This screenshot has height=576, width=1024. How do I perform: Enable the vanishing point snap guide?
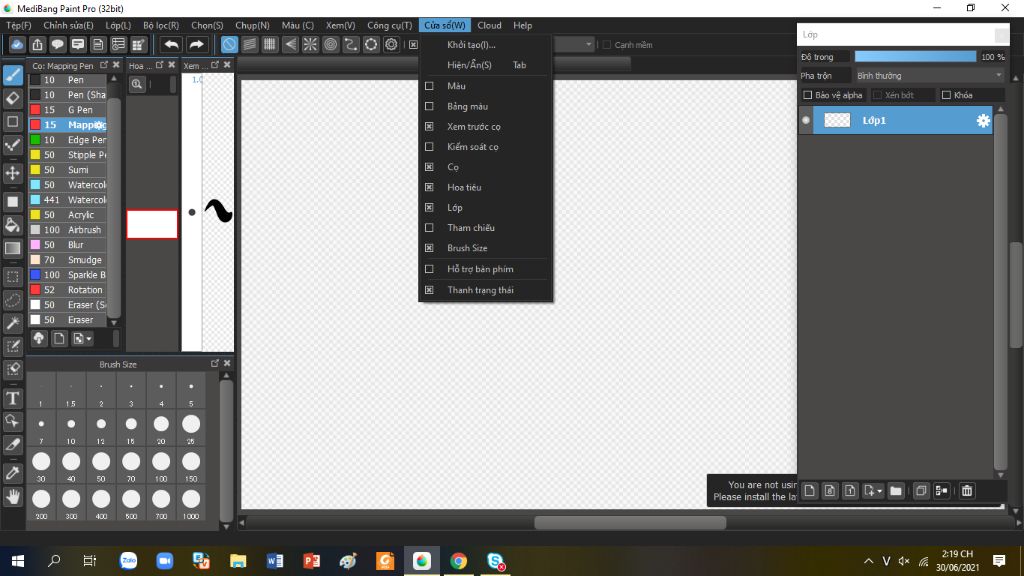click(290, 44)
